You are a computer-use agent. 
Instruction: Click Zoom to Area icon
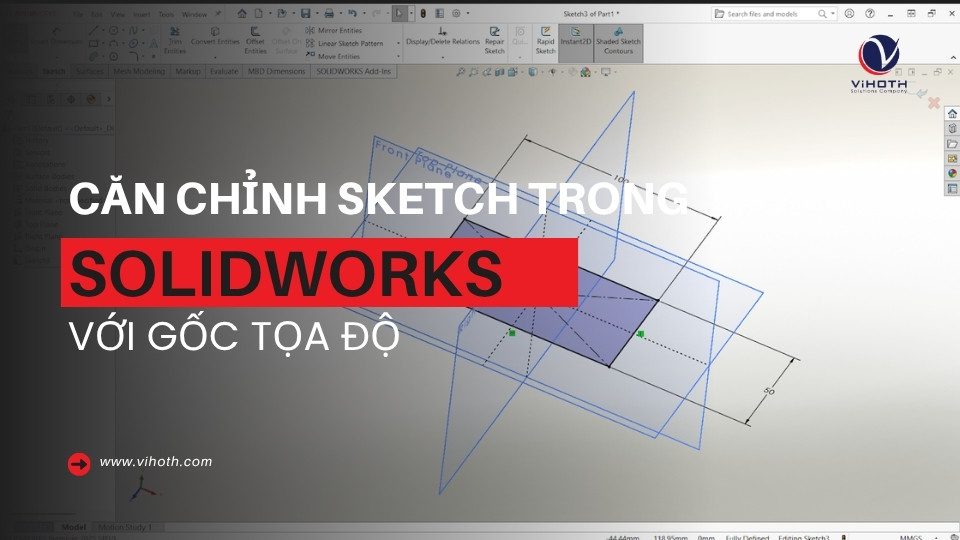click(x=473, y=72)
